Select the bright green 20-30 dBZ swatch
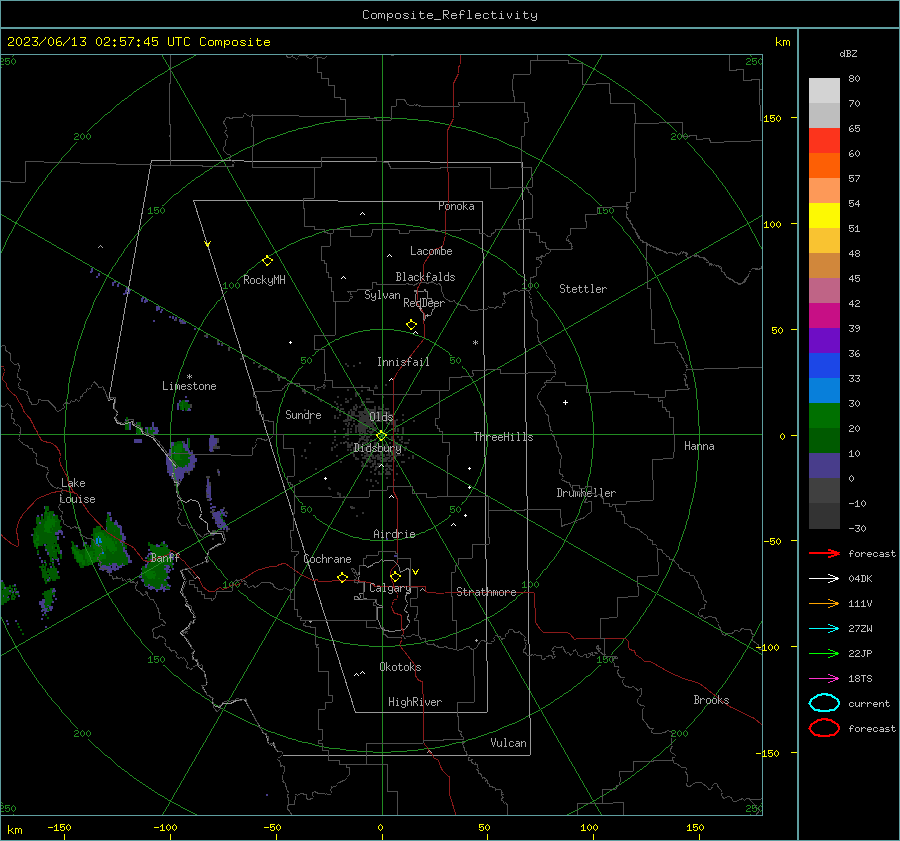 (824, 416)
